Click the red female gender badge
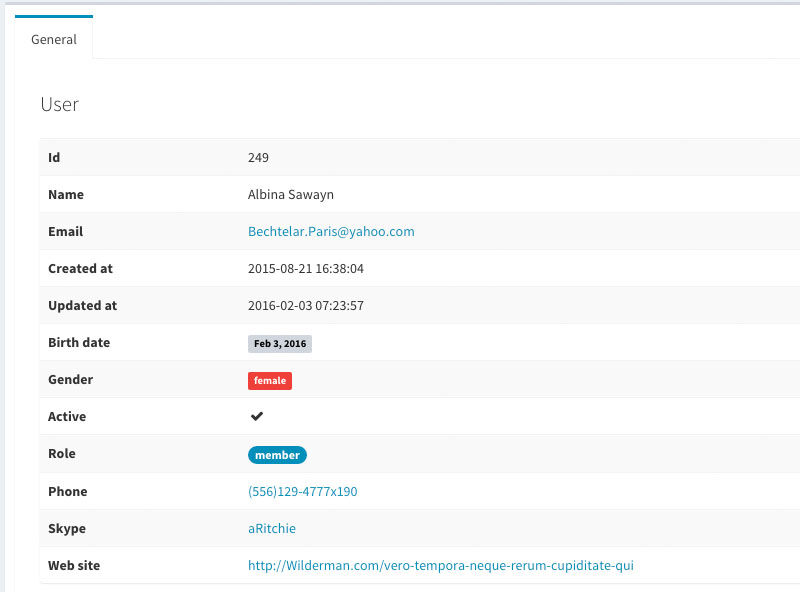Viewport: 800px width, 592px height. click(270, 381)
